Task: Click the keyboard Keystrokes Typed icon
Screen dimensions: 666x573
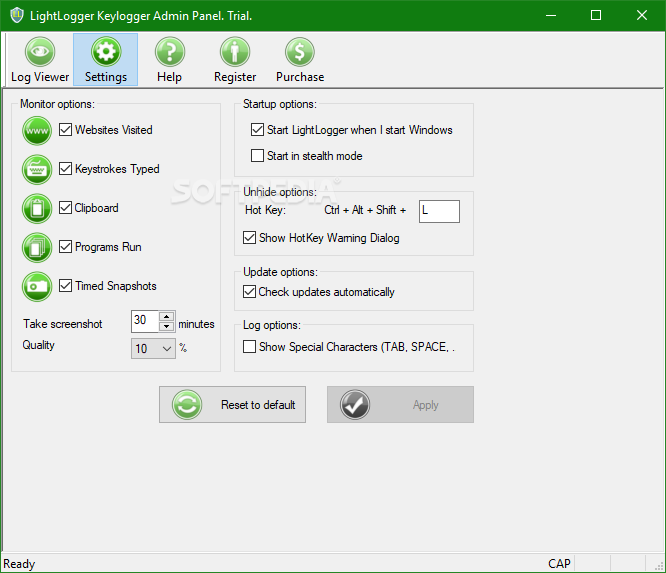Action: coord(37,169)
